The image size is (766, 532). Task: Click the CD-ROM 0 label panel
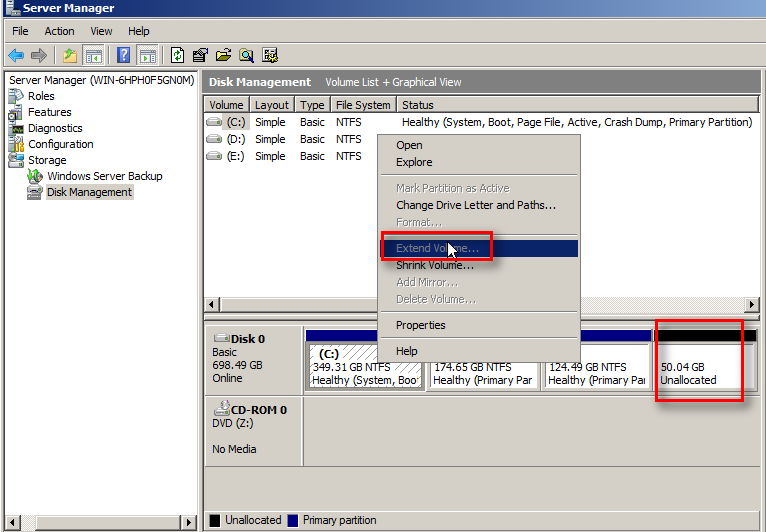(x=254, y=431)
